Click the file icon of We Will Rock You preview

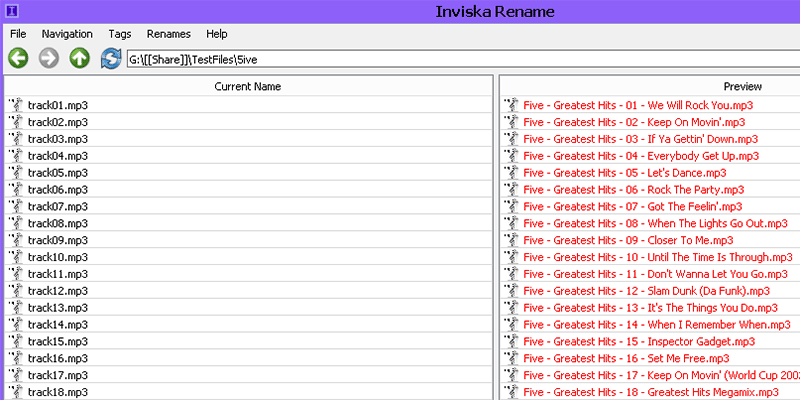click(512, 105)
